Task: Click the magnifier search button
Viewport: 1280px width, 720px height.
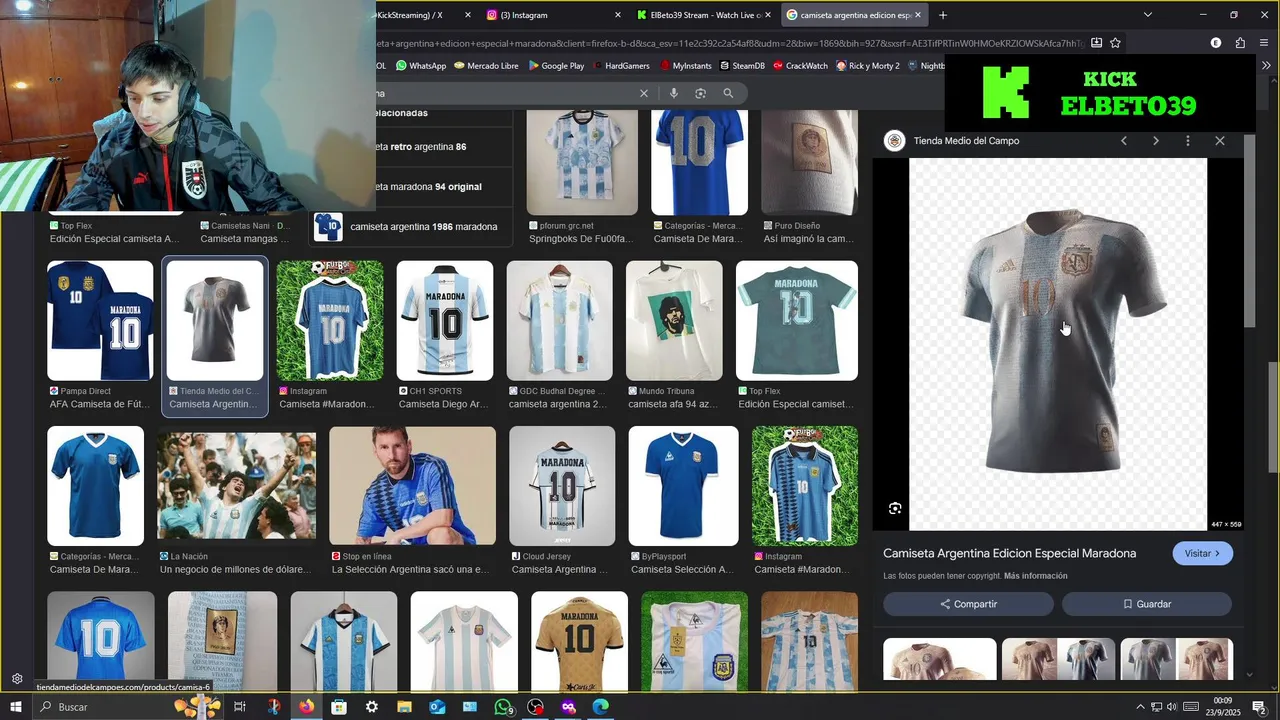Action: click(728, 93)
